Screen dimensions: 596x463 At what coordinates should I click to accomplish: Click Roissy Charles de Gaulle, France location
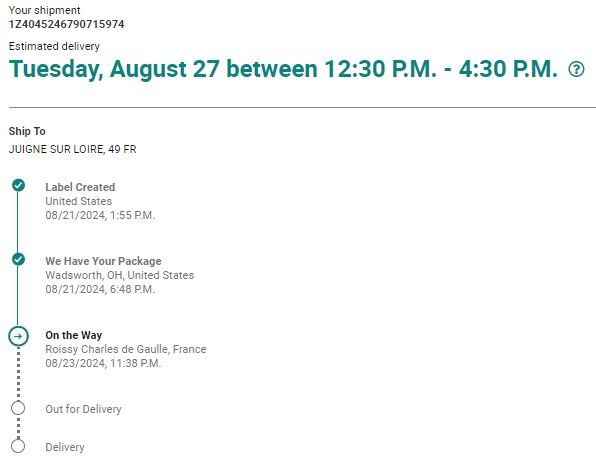click(x=126, y=349)
